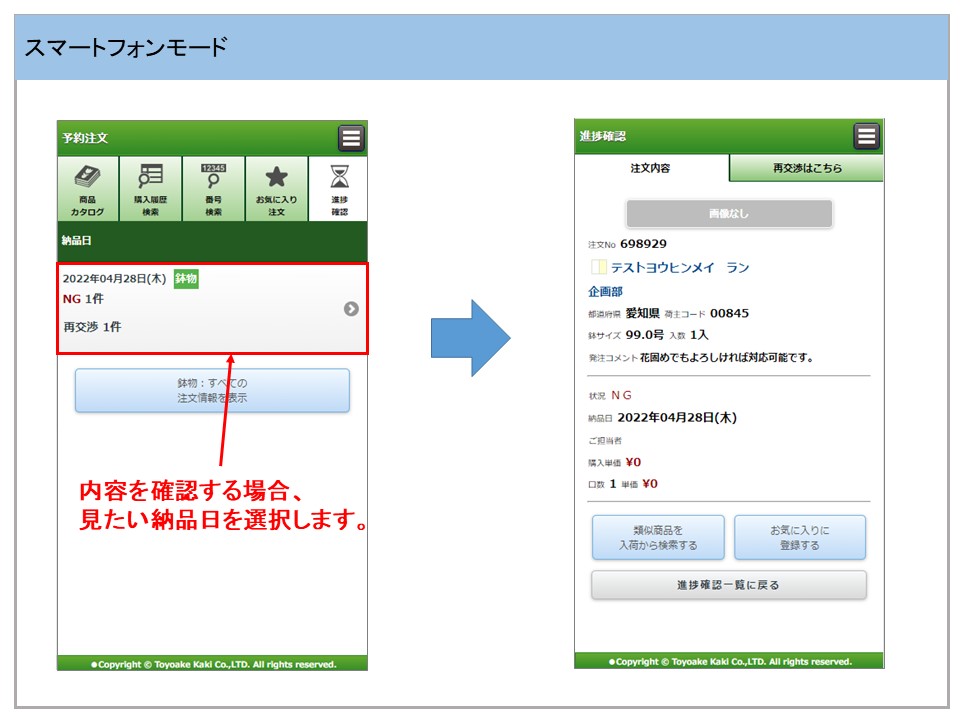Screen dimensions: 960x720
Task: Open the 商品カタログ catalog icon
Action: (x=88, y=188)
